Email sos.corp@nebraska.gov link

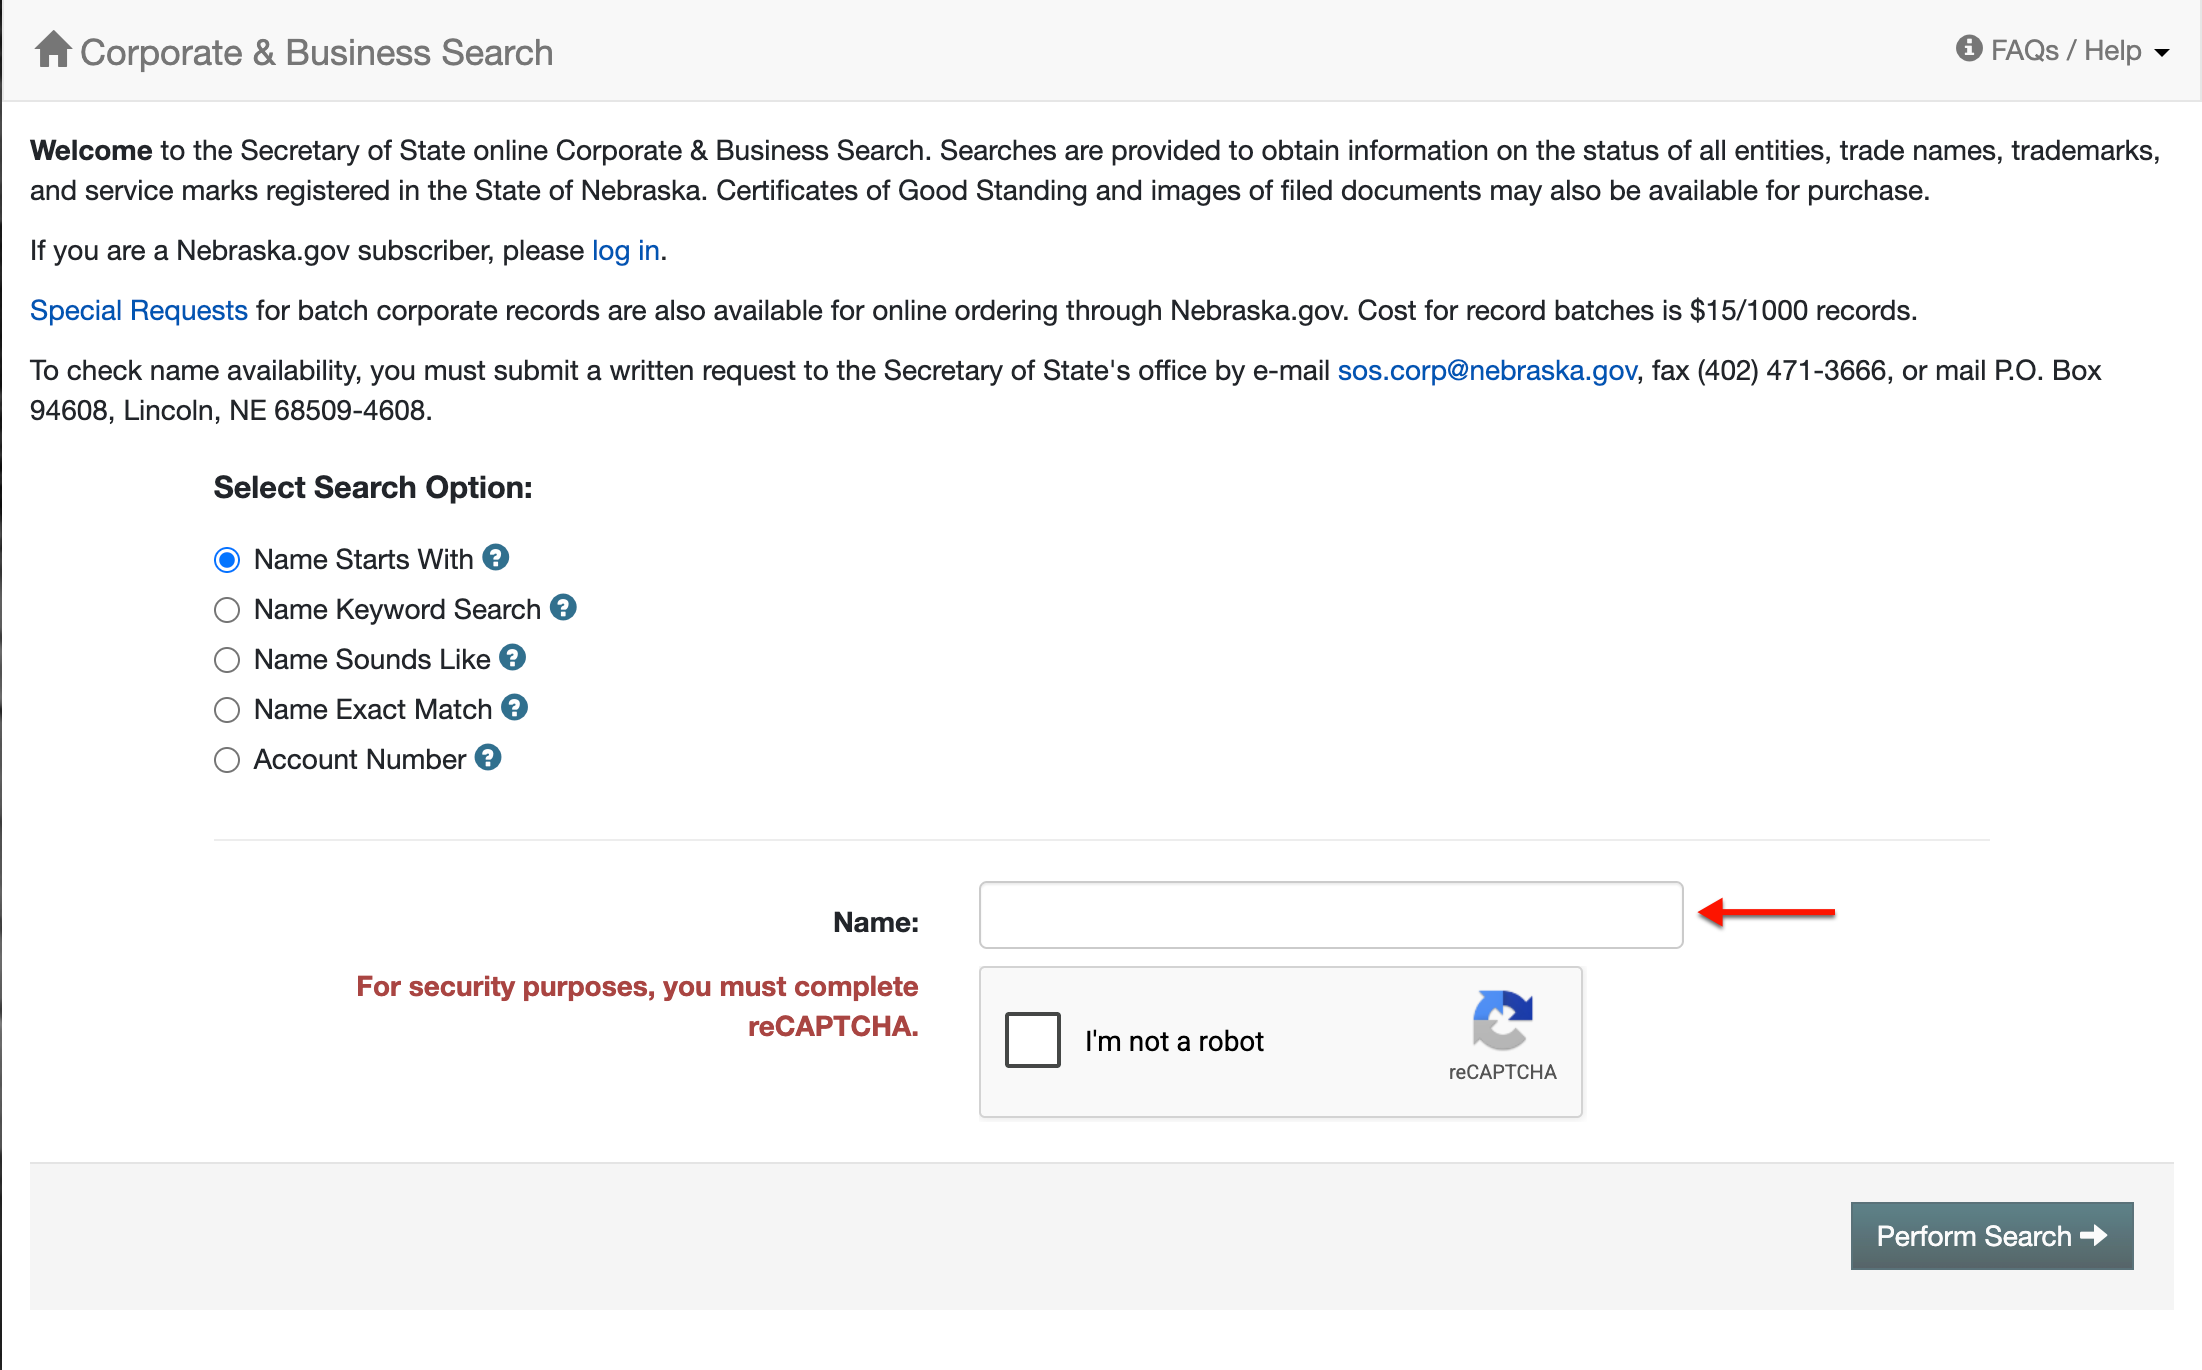(1487, 370)
